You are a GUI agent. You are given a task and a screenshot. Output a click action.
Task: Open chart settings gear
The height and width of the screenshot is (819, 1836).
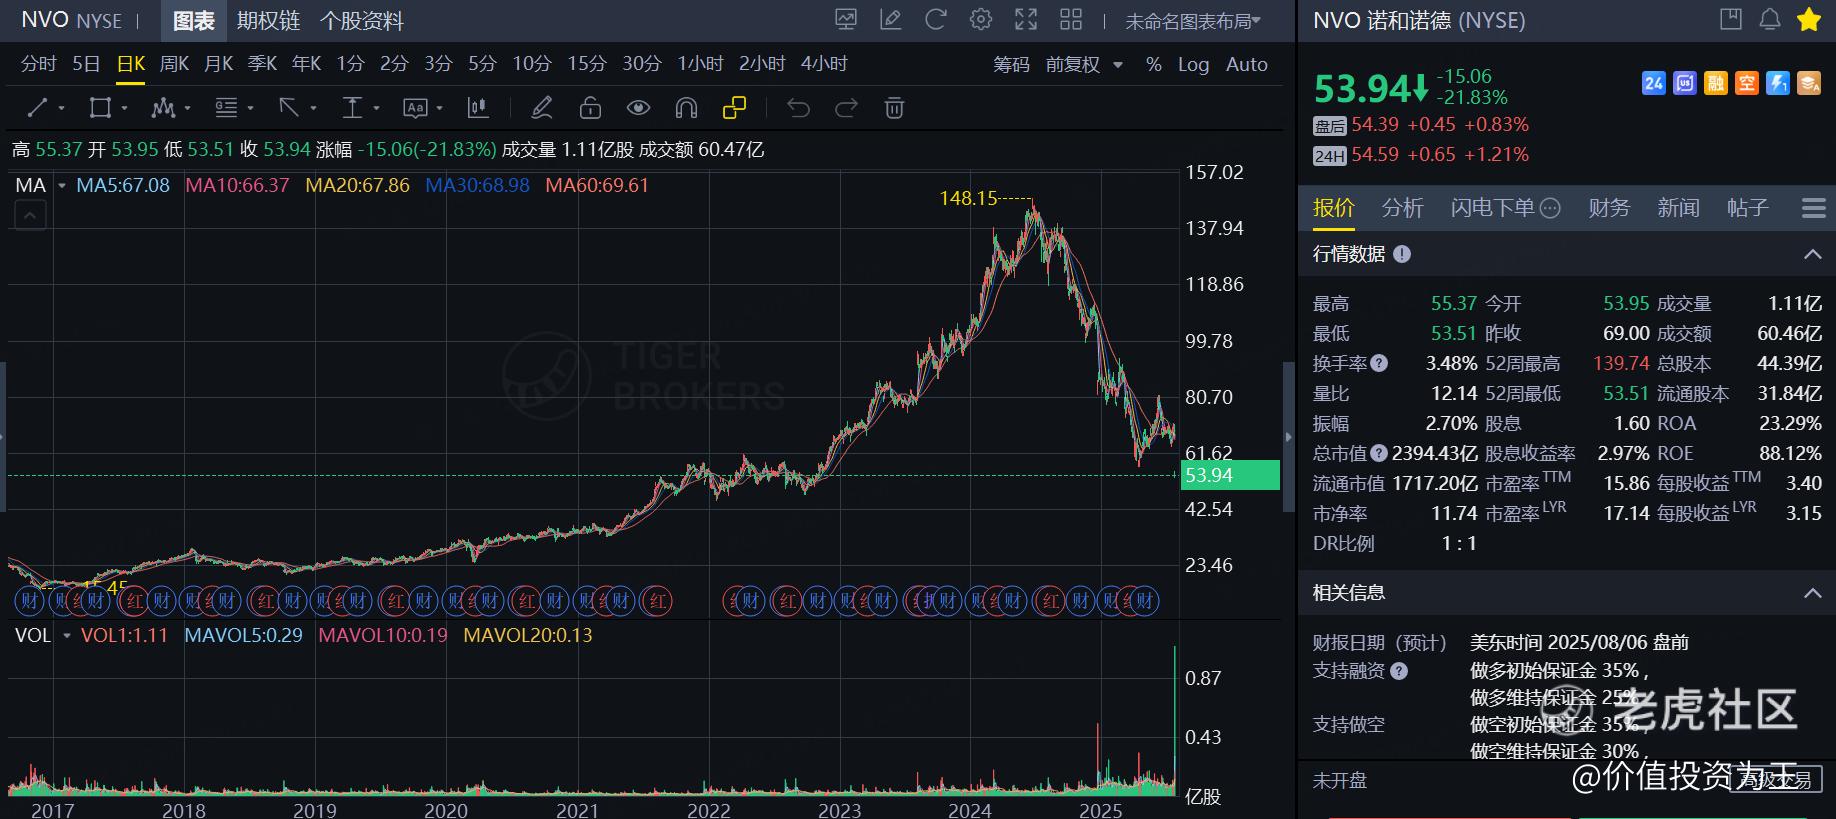pyautogui.click(x=981, y=19)
